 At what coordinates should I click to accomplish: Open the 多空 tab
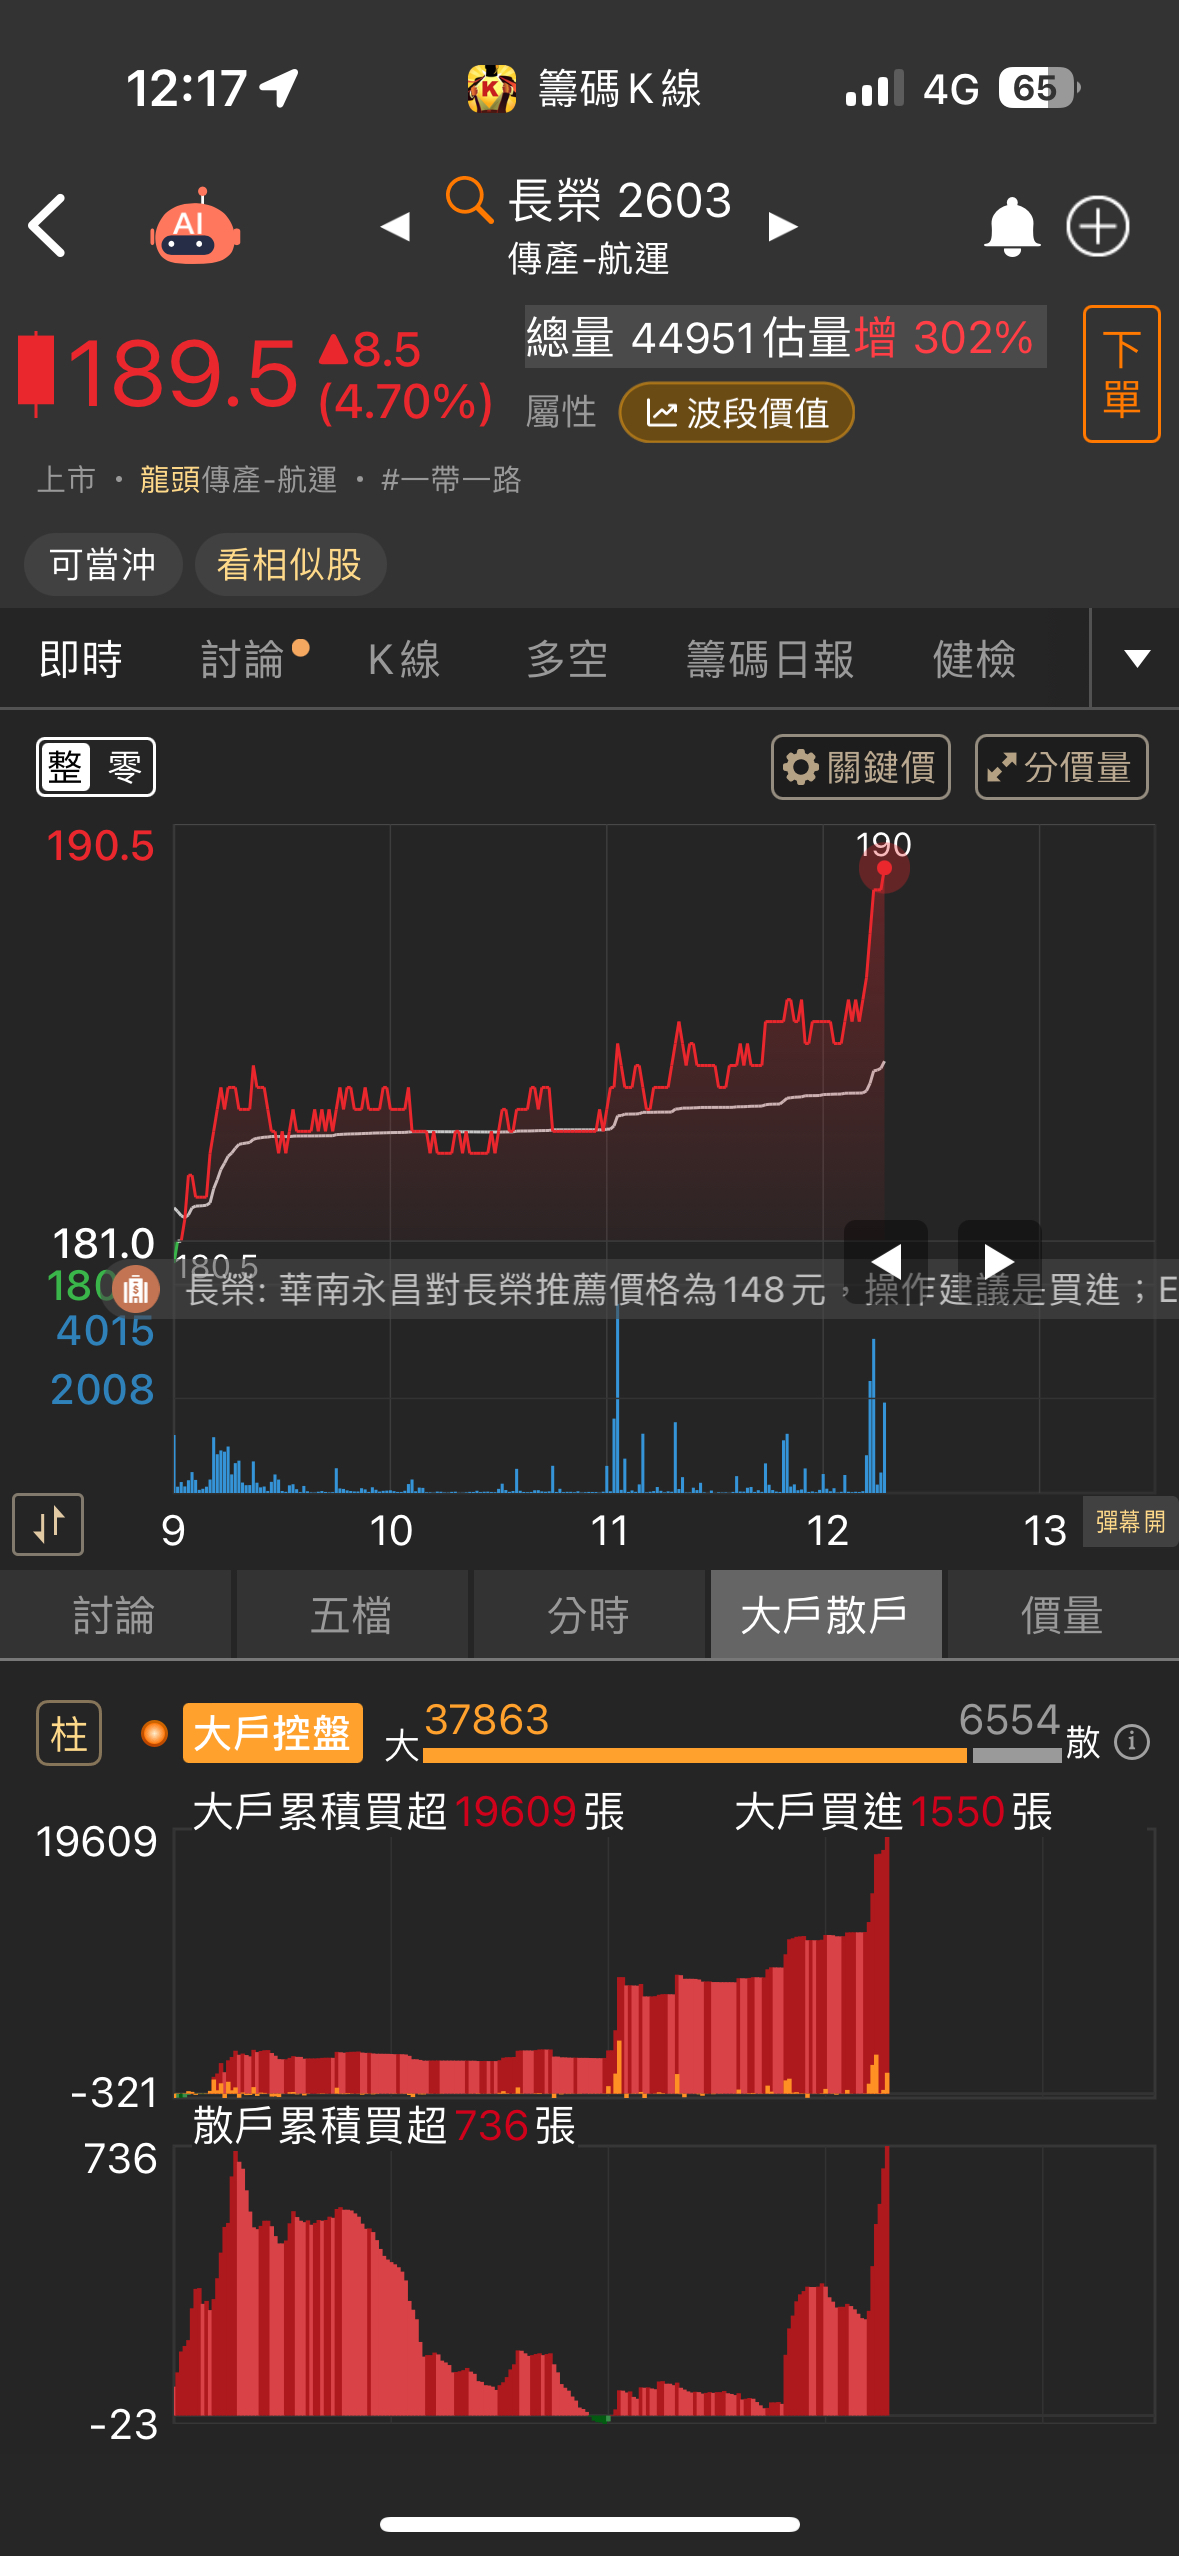[x=567, y=659]
